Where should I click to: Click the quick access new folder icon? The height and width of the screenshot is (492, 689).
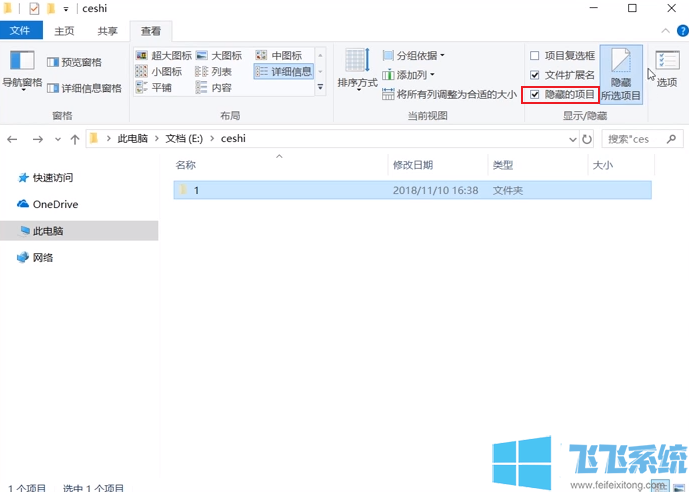point(51,8)
